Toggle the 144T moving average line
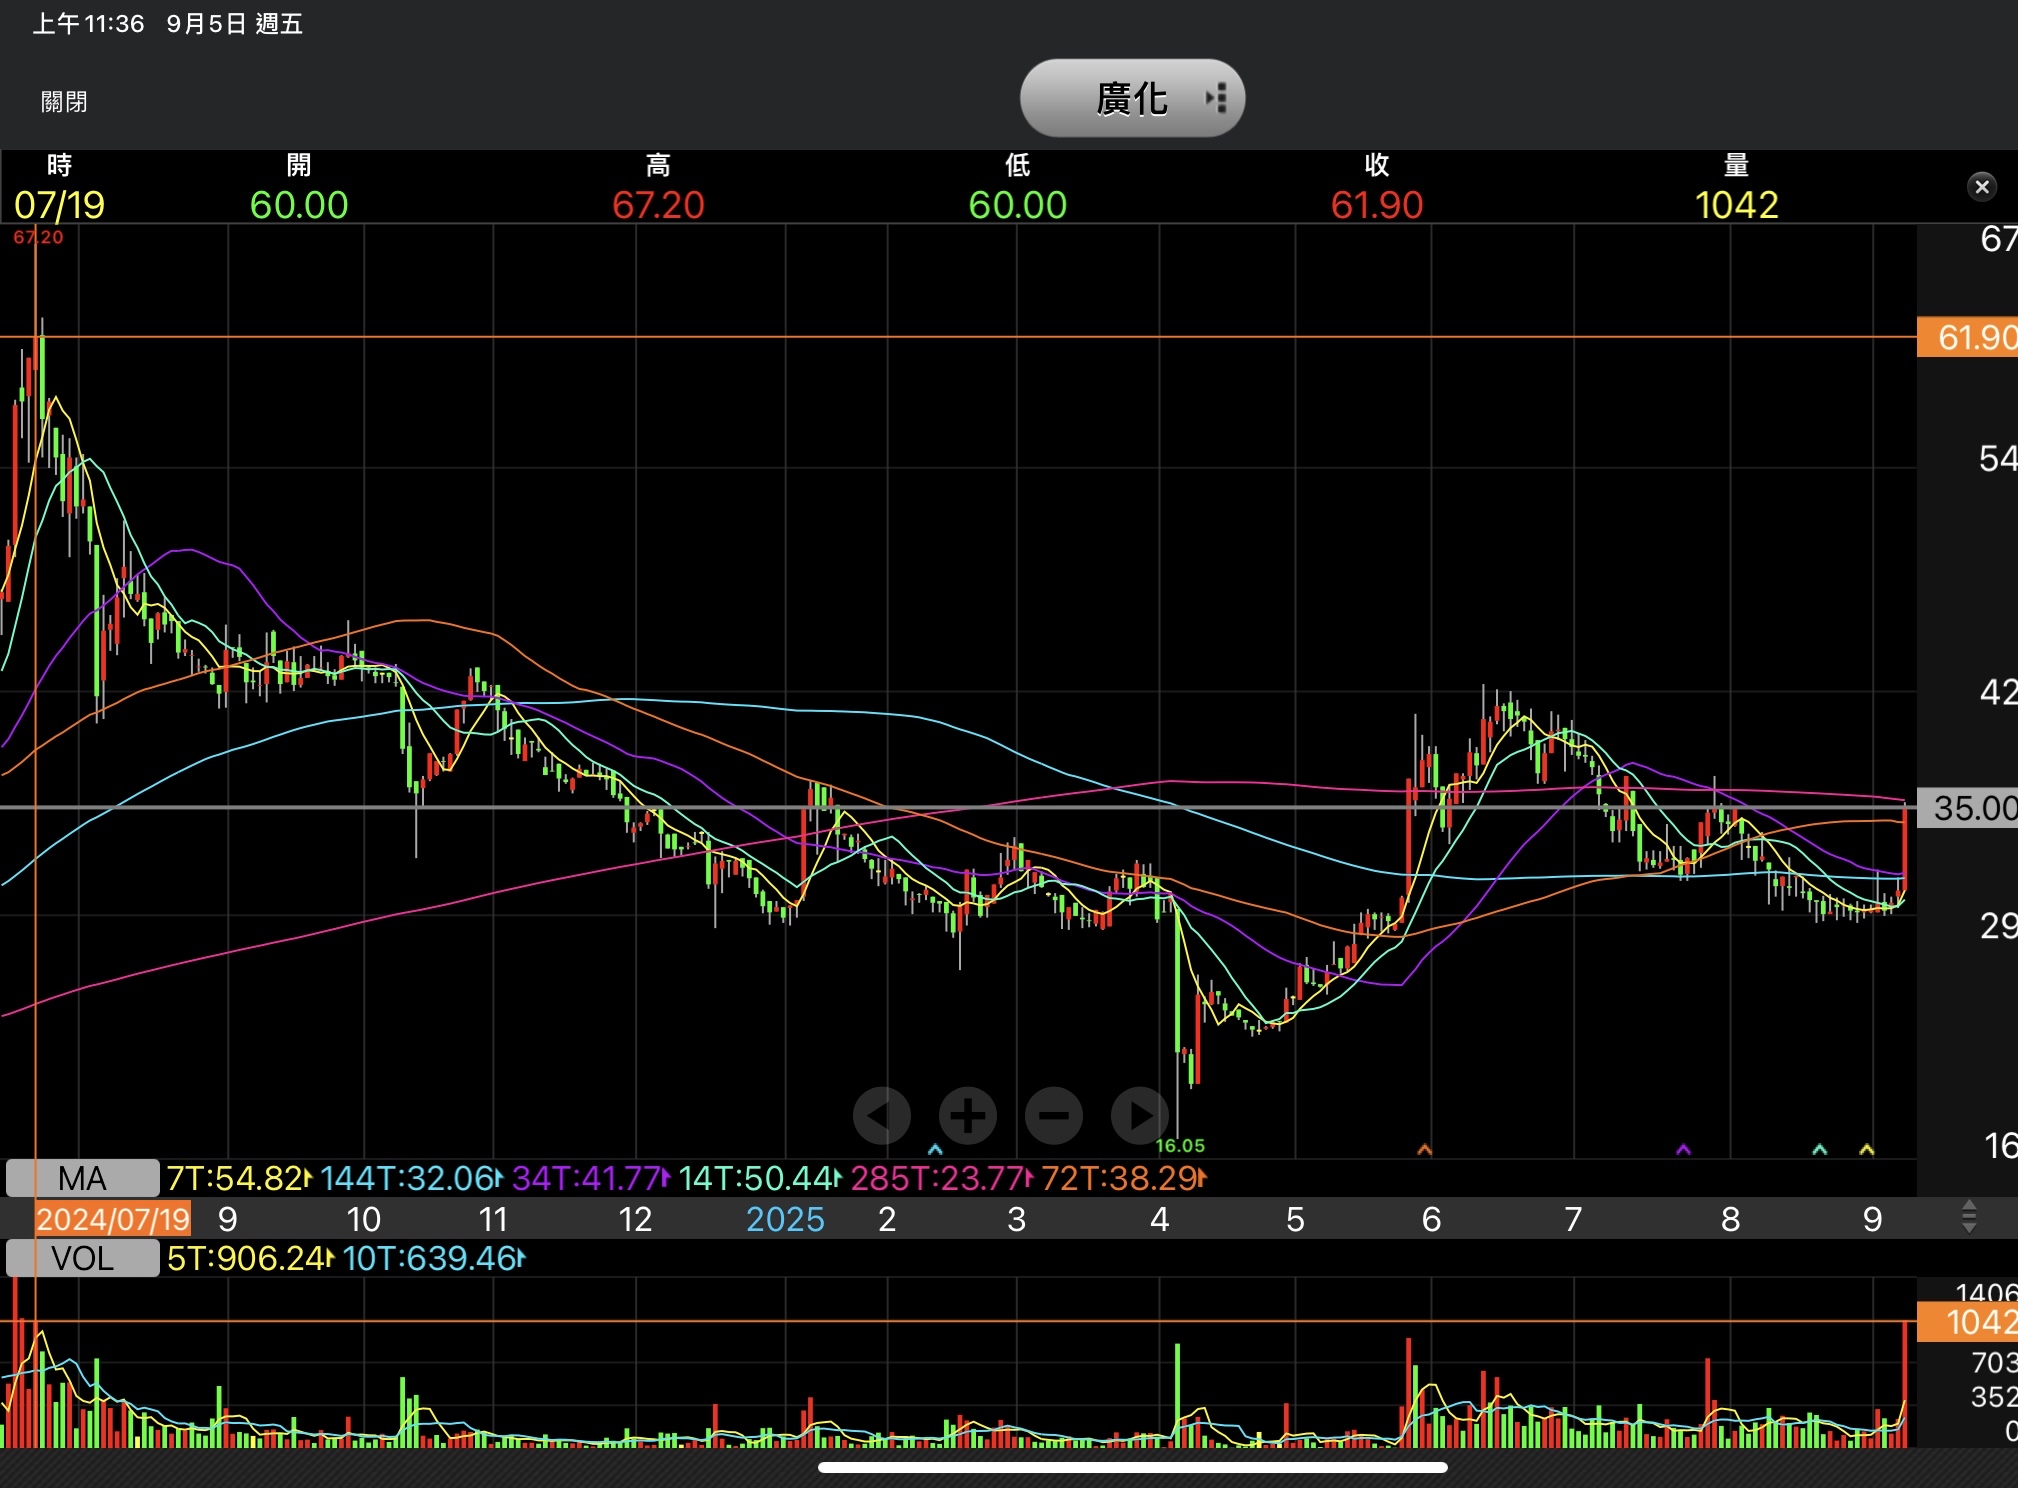This screenshot has height=1488, width=2018. point(411,1178)
